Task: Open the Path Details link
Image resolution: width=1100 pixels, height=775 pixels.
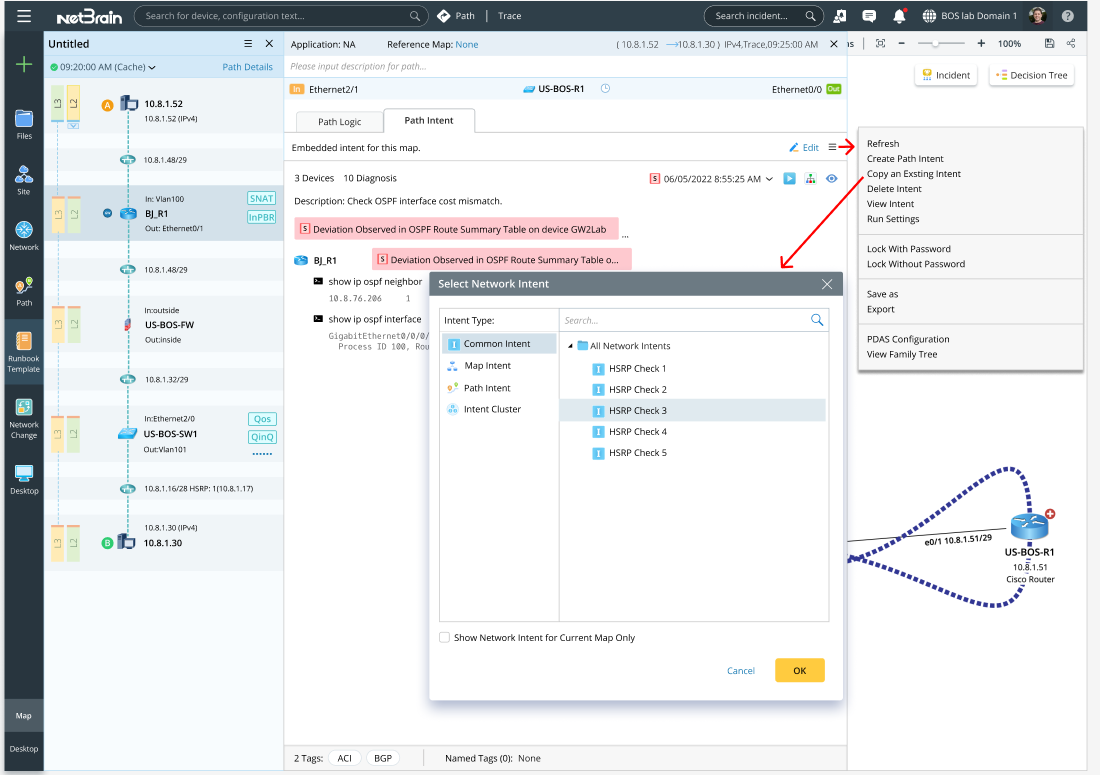Action: tap(247, 67)
